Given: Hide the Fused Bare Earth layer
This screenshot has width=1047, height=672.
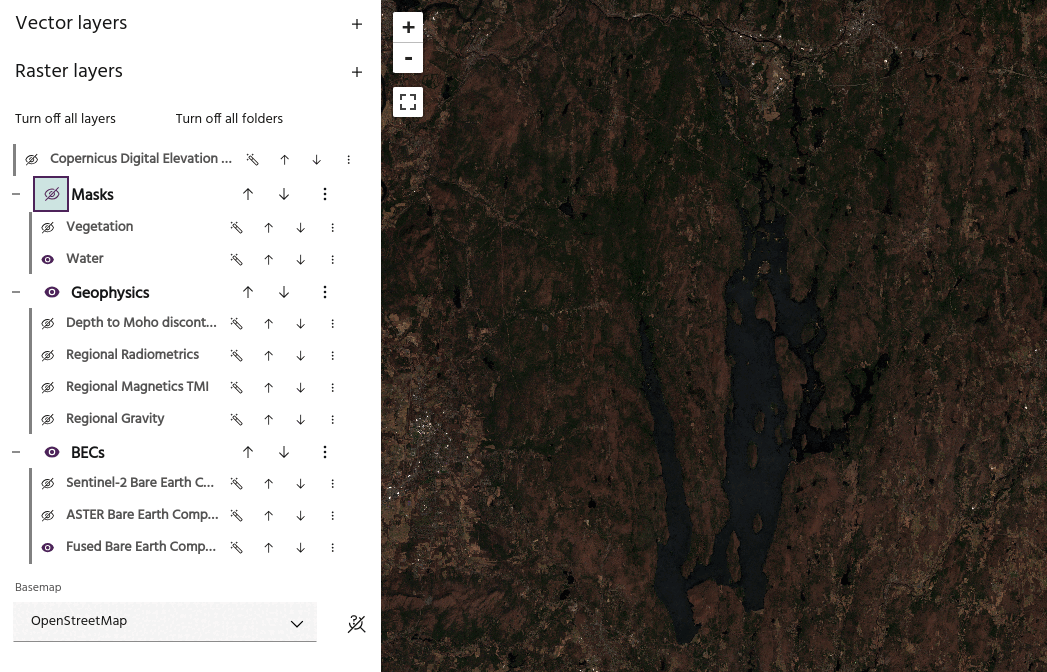Looking at the screenshot, I should 47,547.
